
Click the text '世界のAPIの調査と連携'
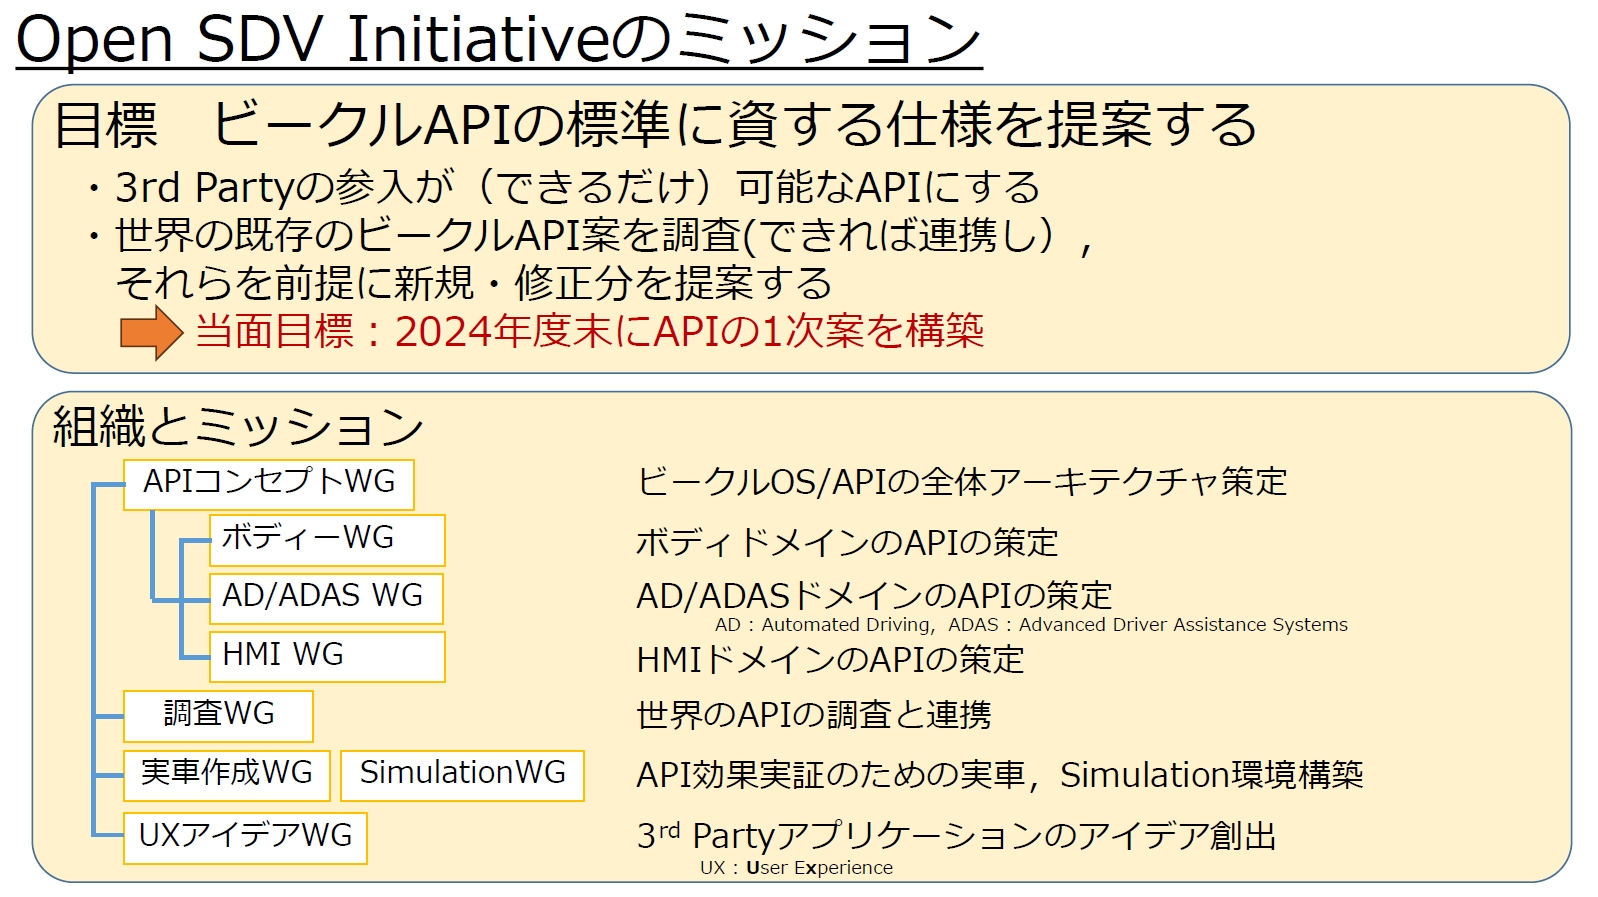814,715
